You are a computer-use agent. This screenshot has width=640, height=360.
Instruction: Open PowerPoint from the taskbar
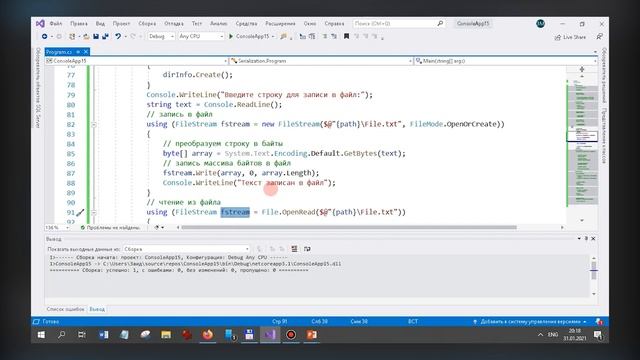[x=311, y=335]
